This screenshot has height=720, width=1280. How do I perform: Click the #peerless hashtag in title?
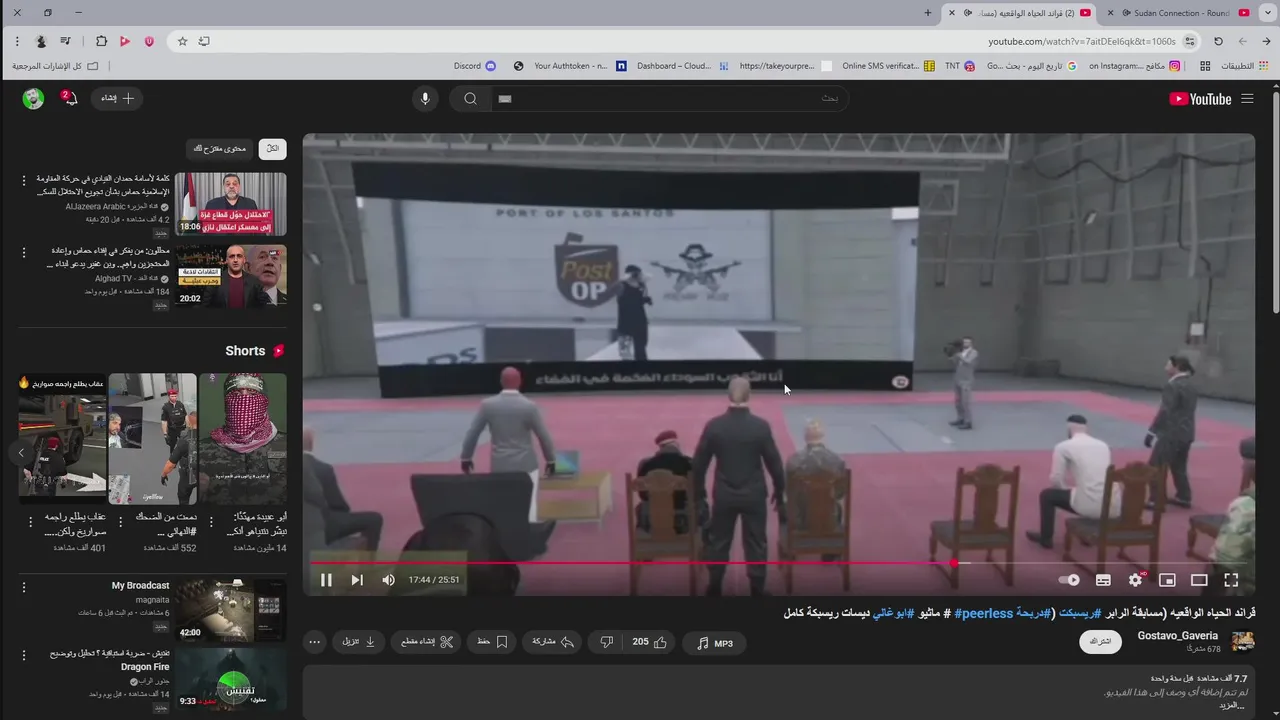click(x=984, y=613)
